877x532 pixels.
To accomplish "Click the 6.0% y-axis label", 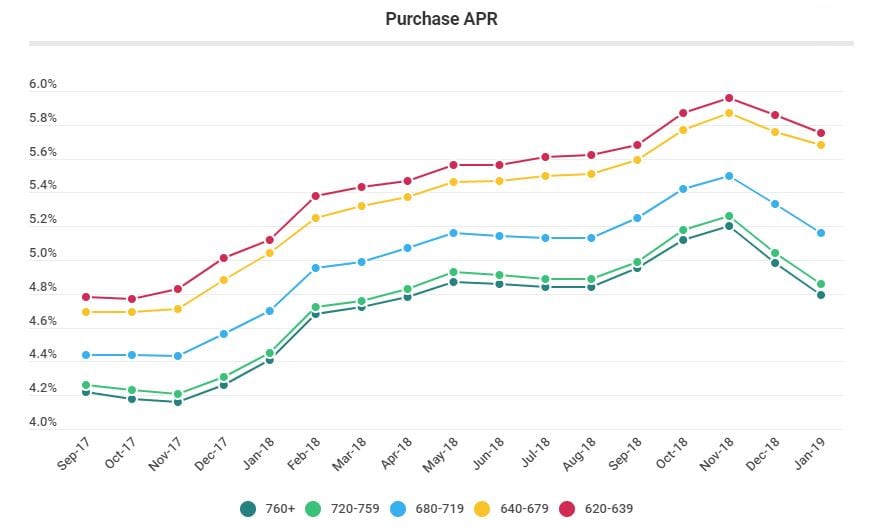I will coord(43,85).
